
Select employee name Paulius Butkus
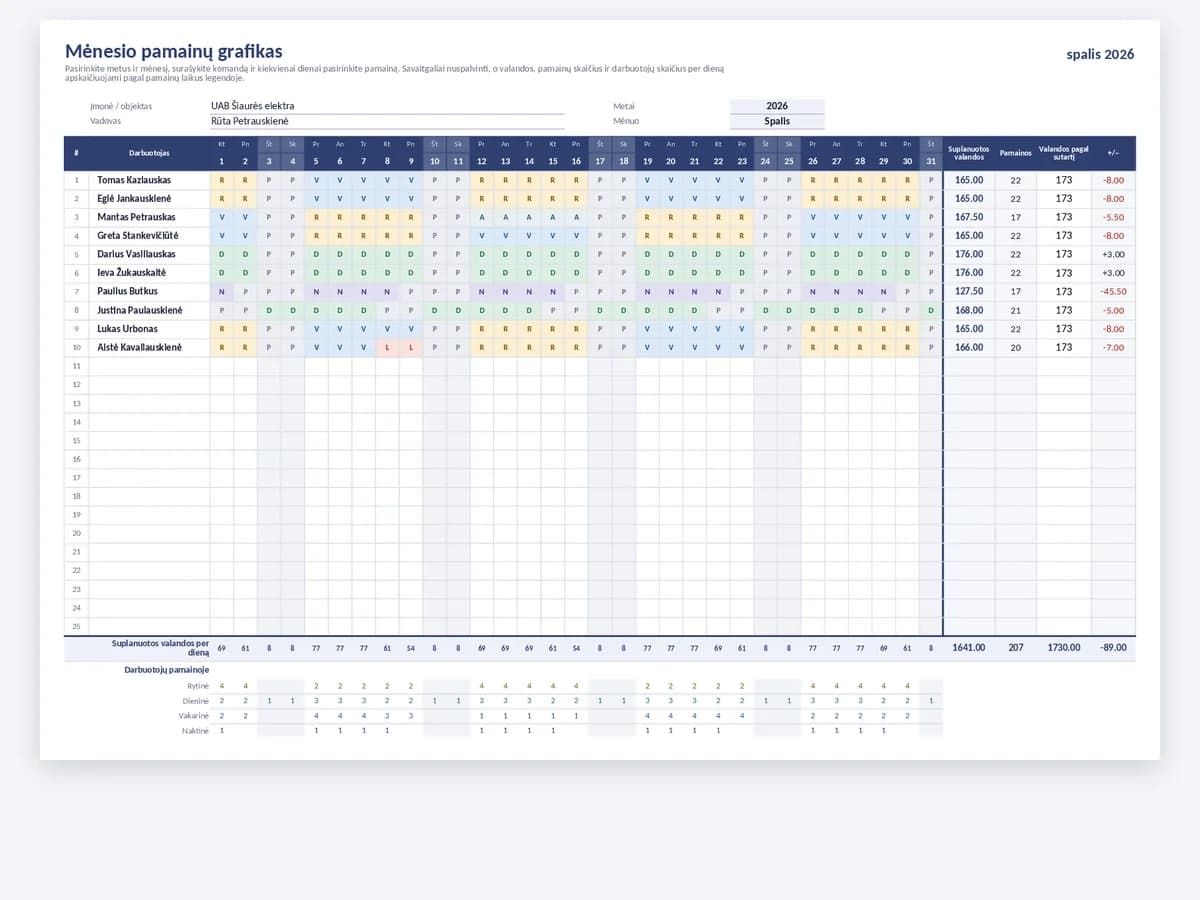127,291
